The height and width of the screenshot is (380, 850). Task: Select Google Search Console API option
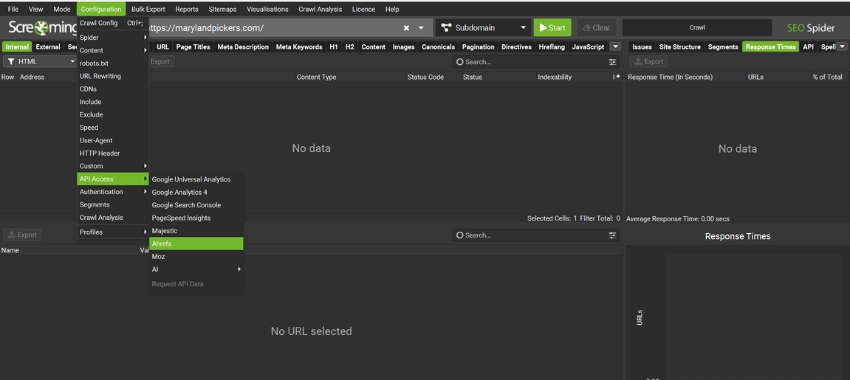point(196,205)
